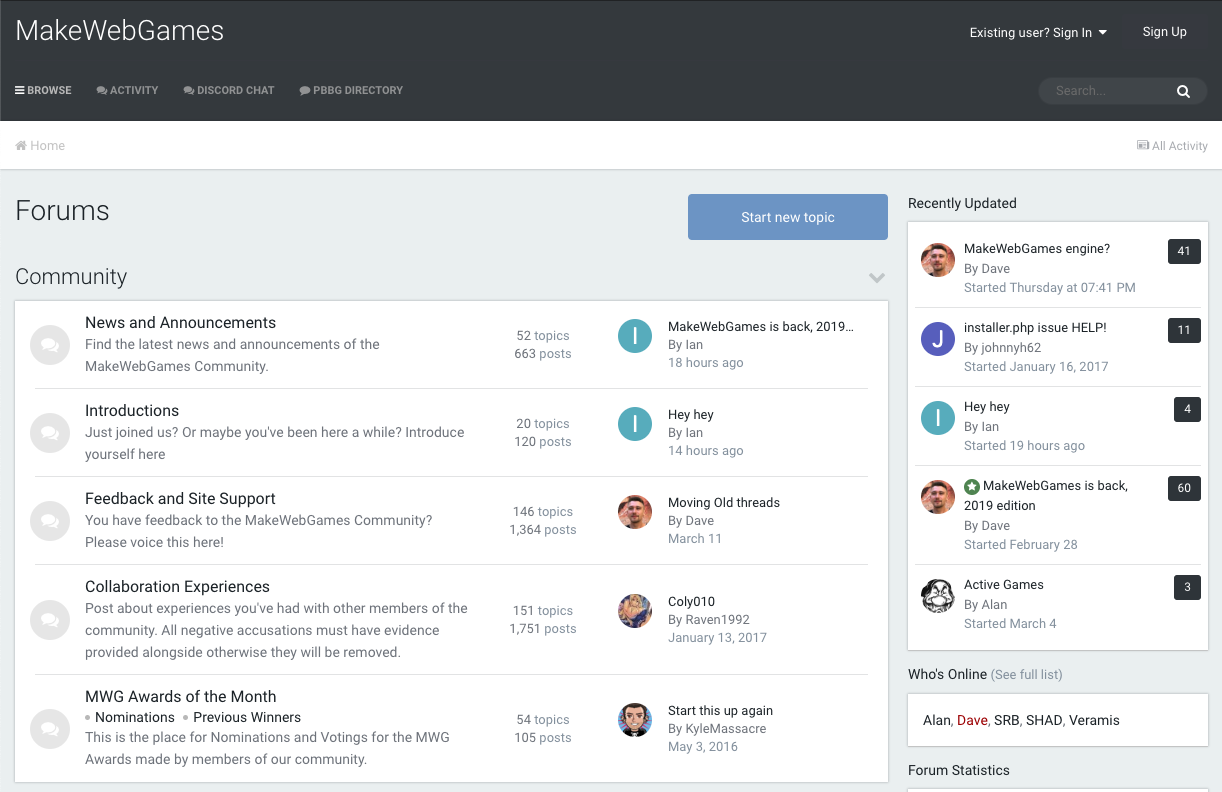This screenshot has height=792, width=1222.
Task: Open the Discord Chat menu item
Action: click(x=228, y=90)
